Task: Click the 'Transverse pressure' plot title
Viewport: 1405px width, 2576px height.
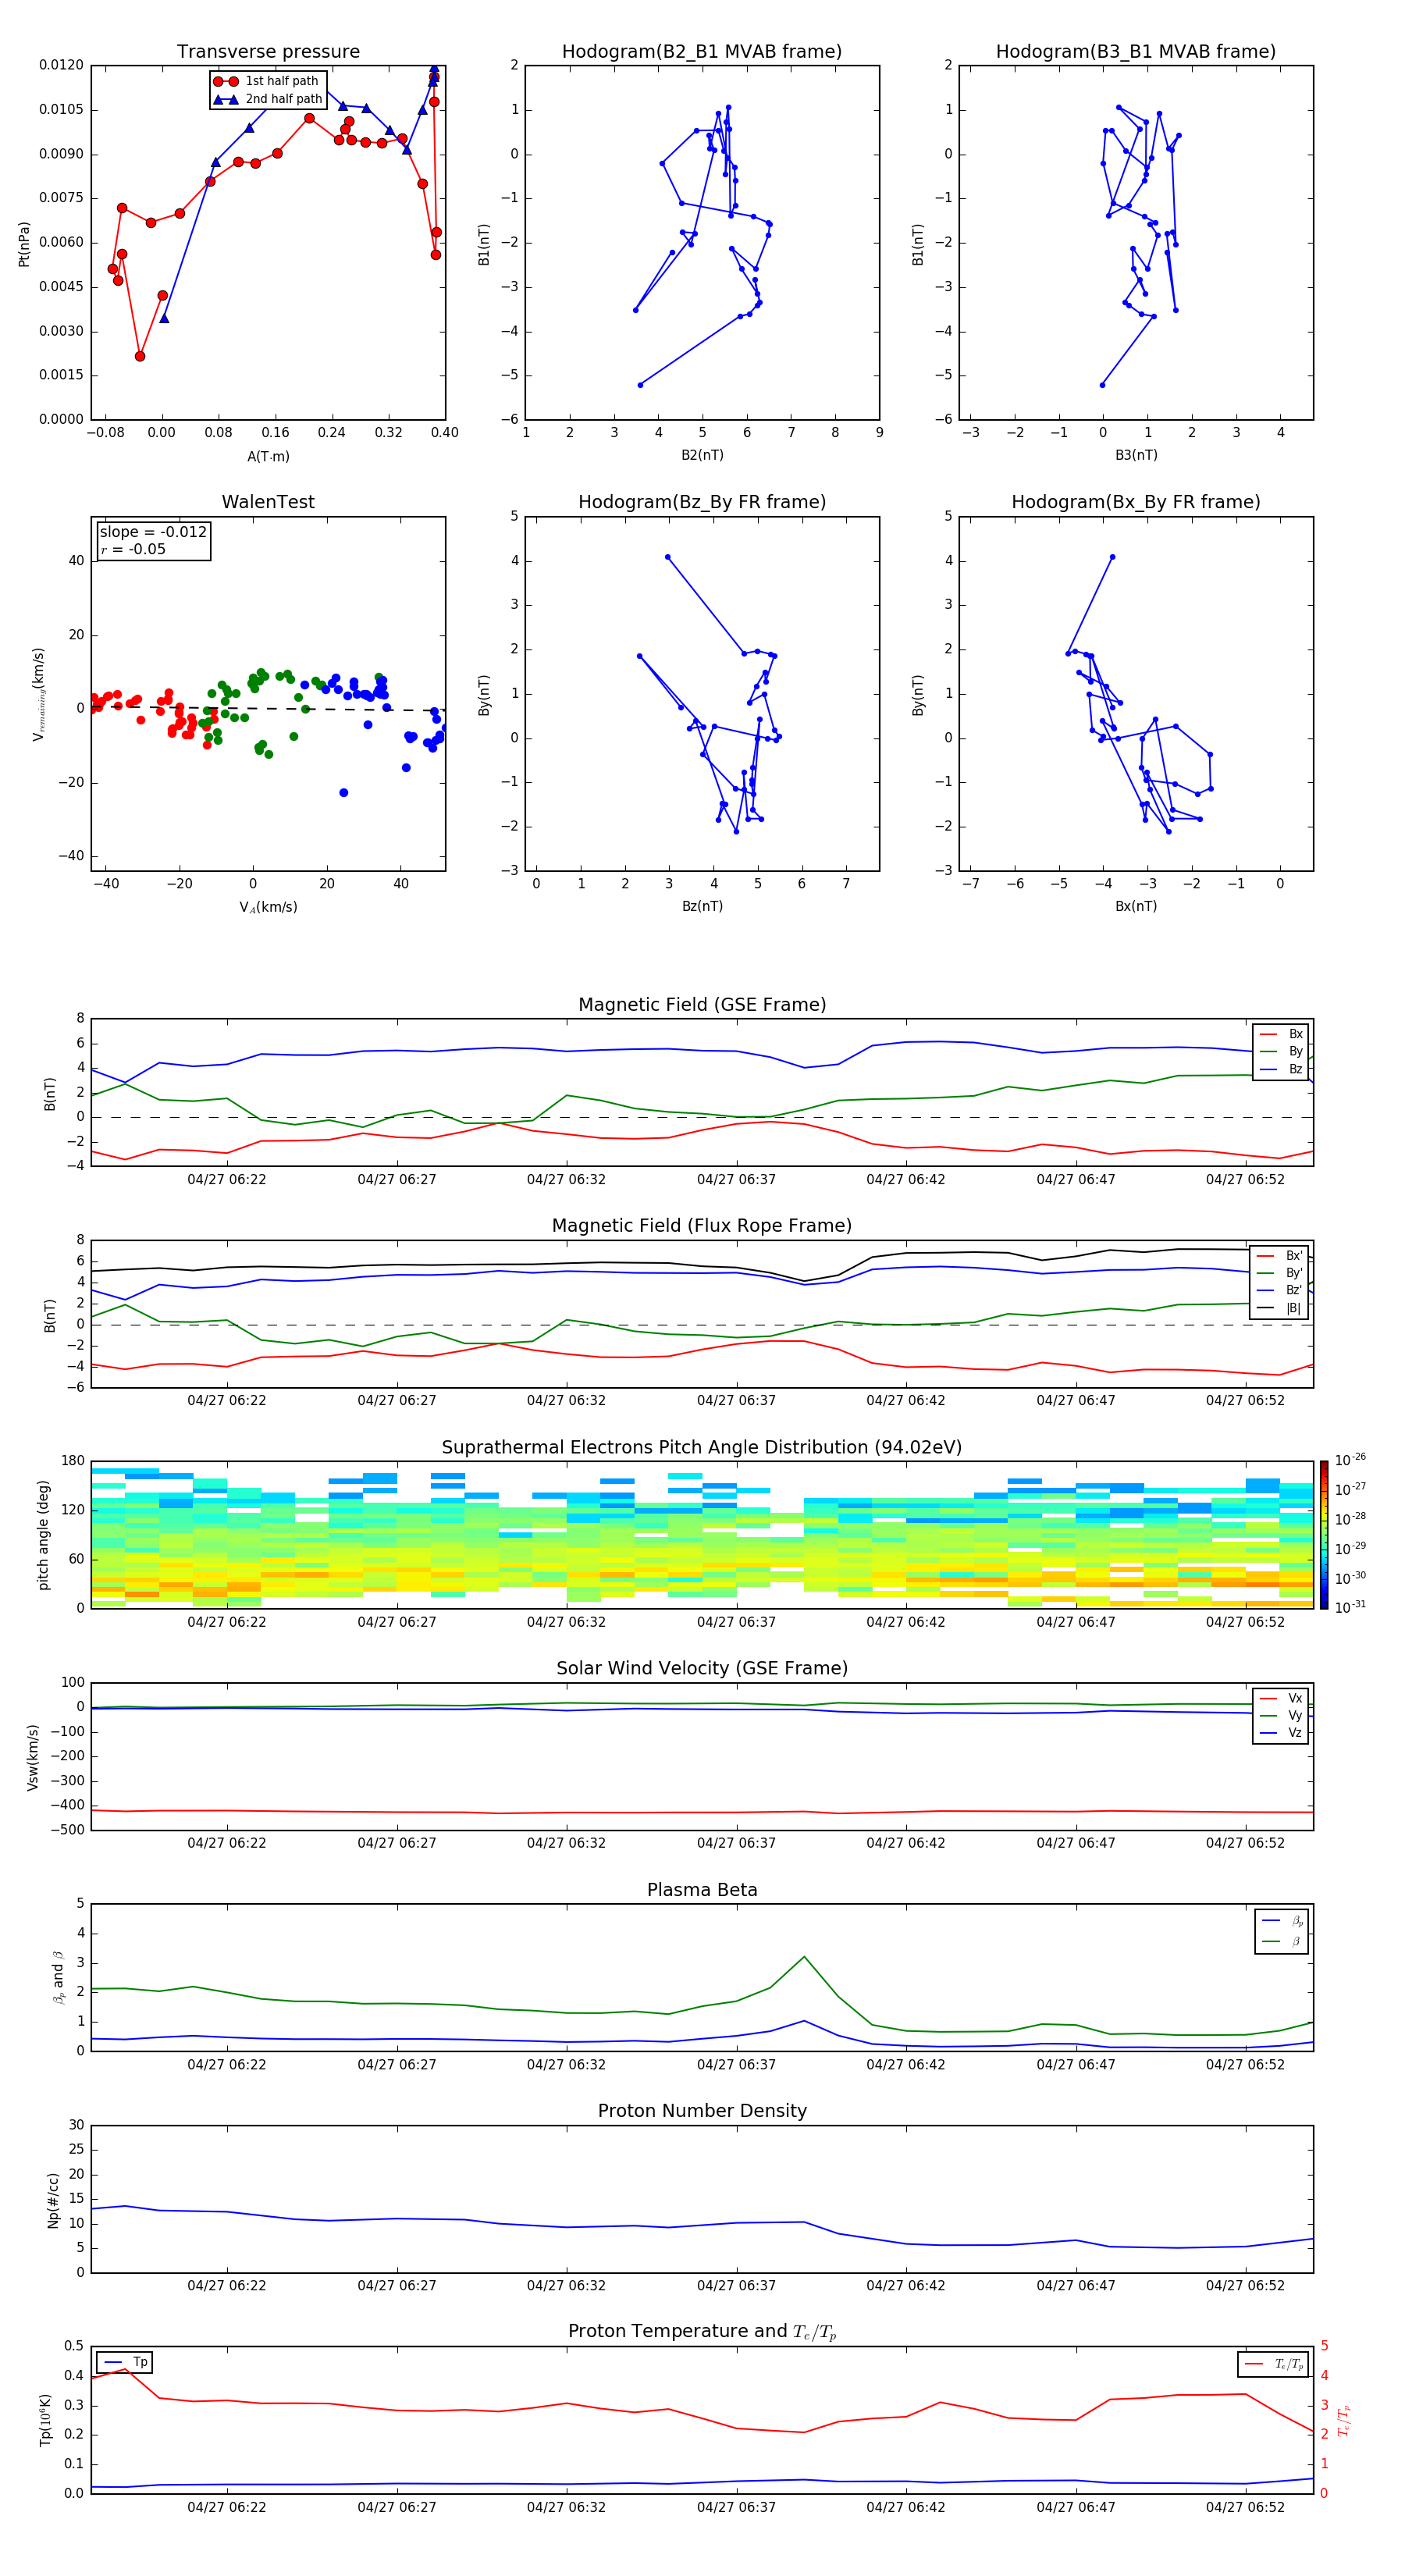Action: (268, 52)
